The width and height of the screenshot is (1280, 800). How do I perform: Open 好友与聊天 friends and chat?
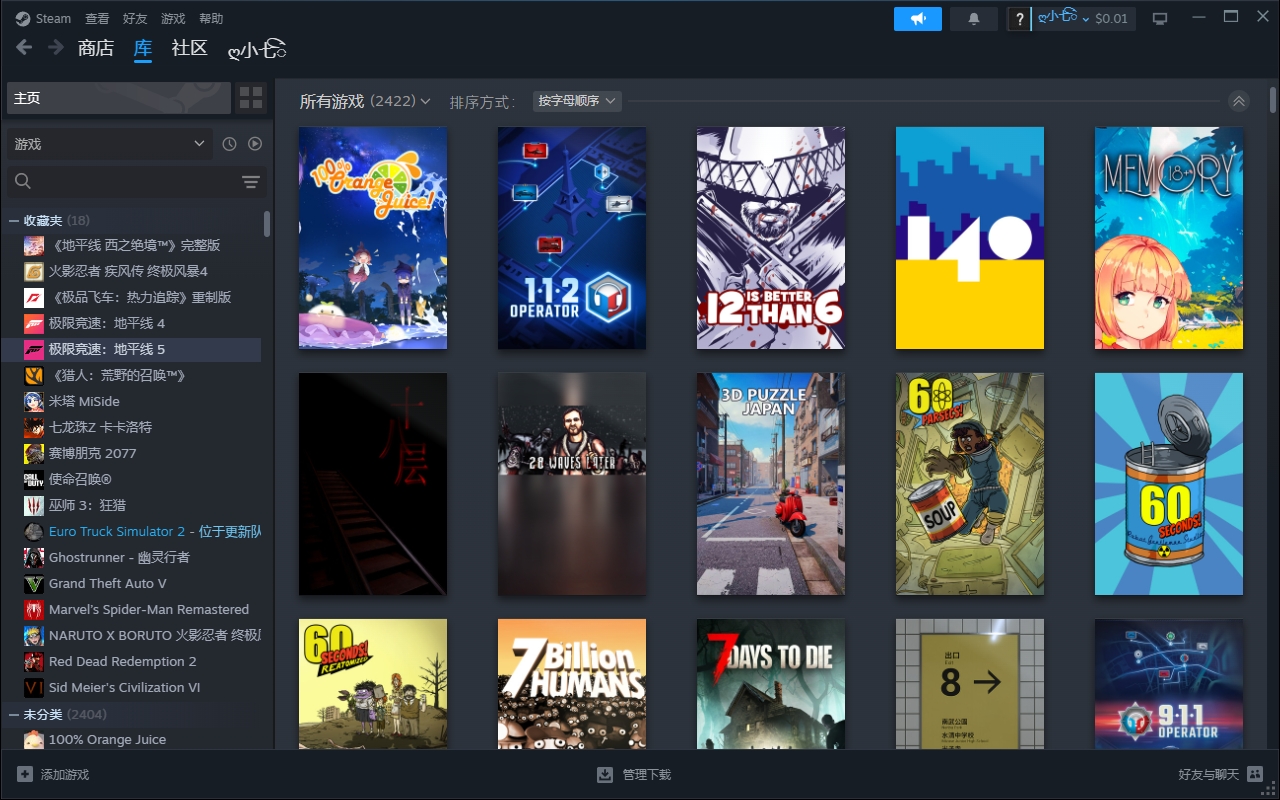click(1221, 775)
